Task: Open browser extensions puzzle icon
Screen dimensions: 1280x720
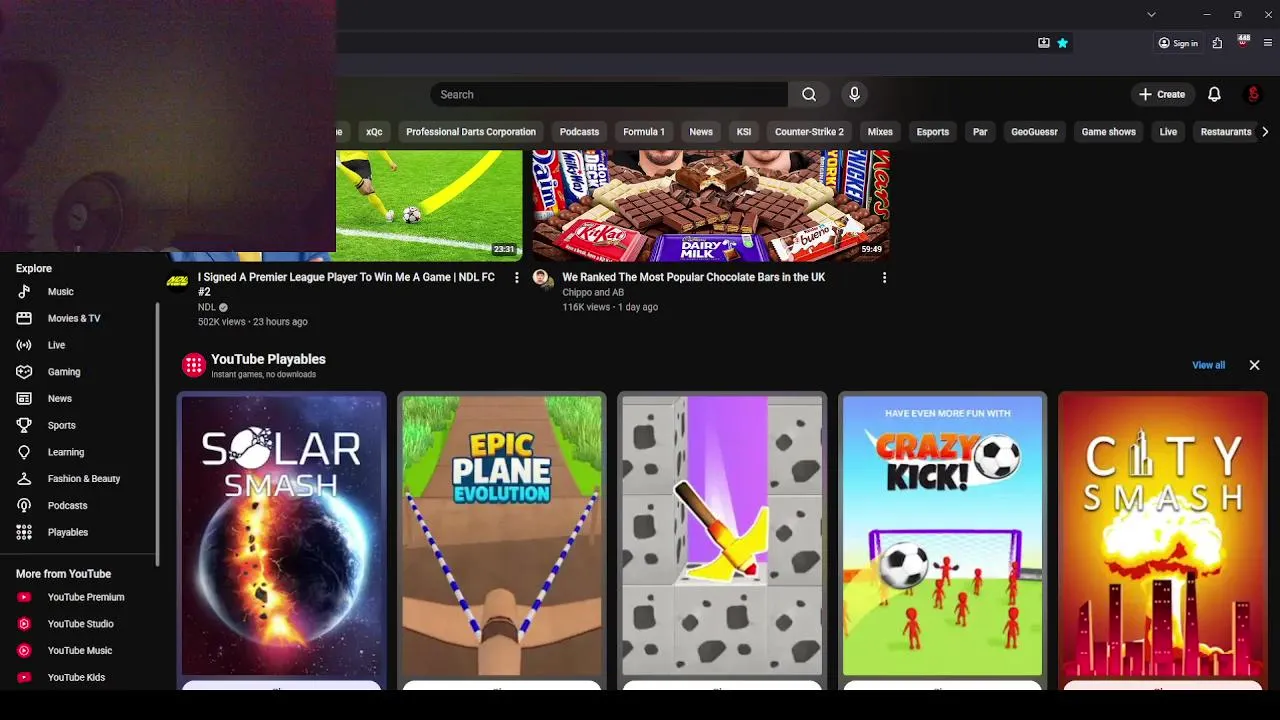Action: tap(1217, 43)
